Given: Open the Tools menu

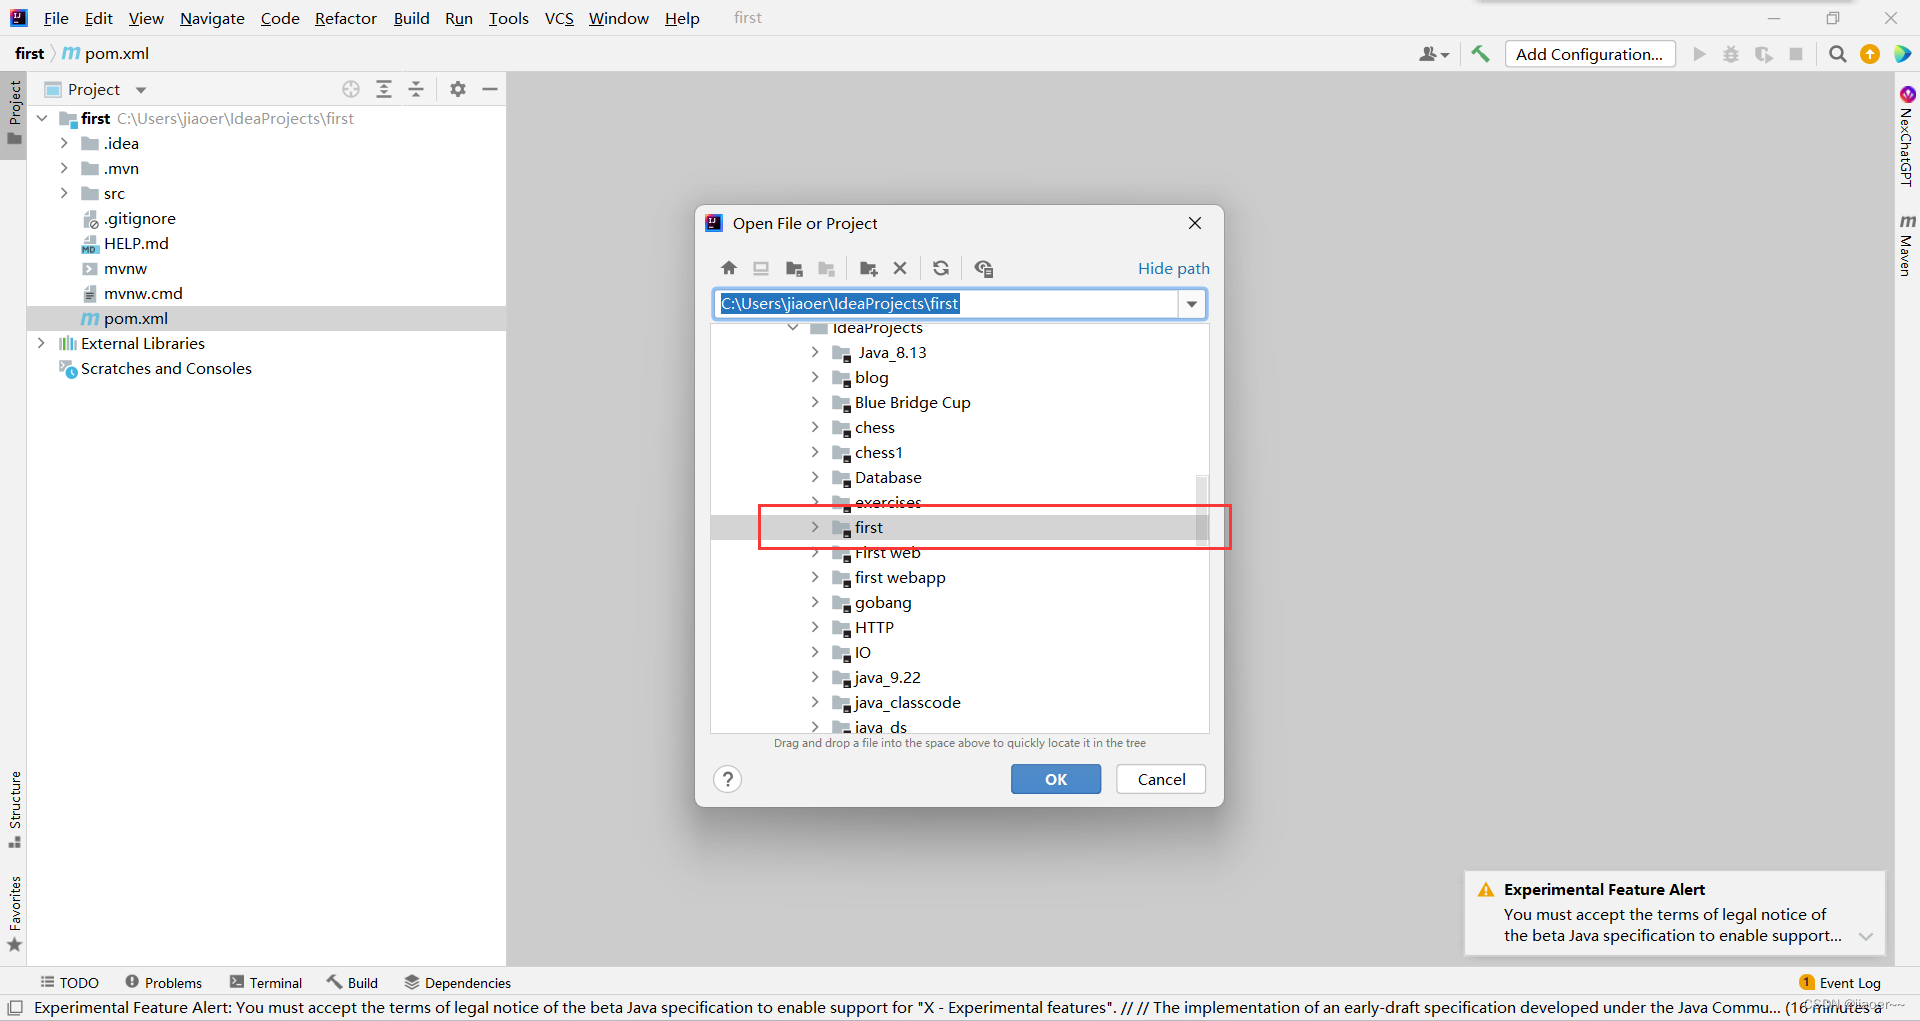Looking at the screenshot, I should pos(509,18).
